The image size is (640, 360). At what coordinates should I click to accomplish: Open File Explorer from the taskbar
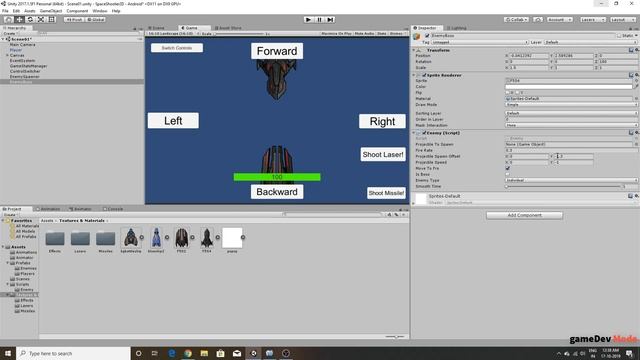coord(204,353)
